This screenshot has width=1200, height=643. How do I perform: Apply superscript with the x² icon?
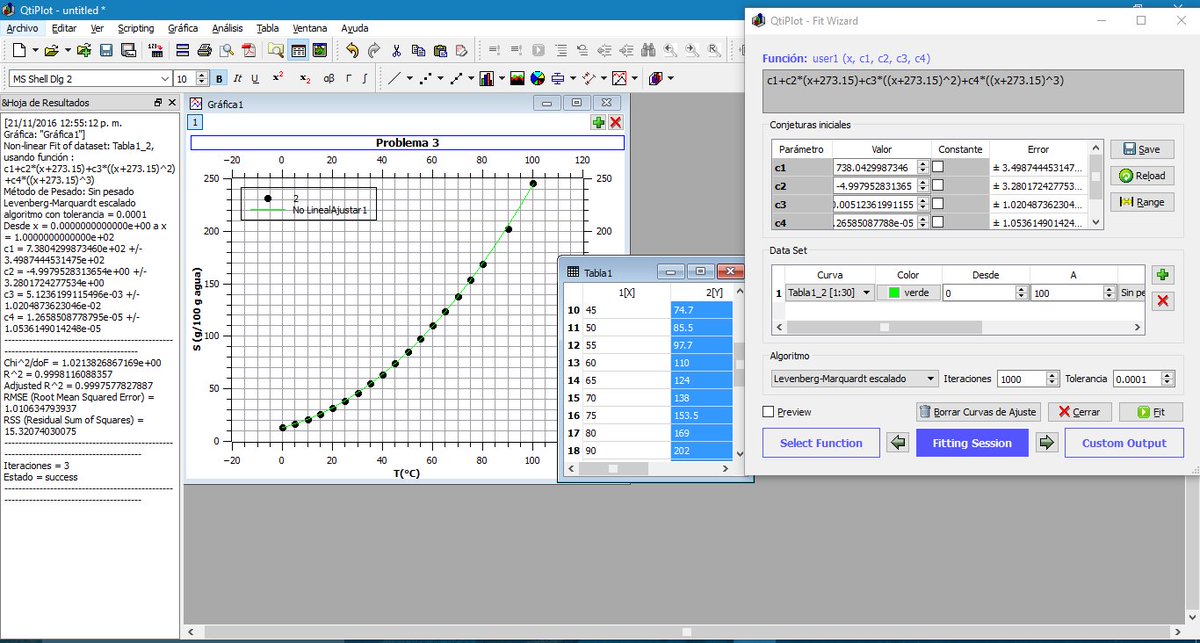(x=278, y=78)
